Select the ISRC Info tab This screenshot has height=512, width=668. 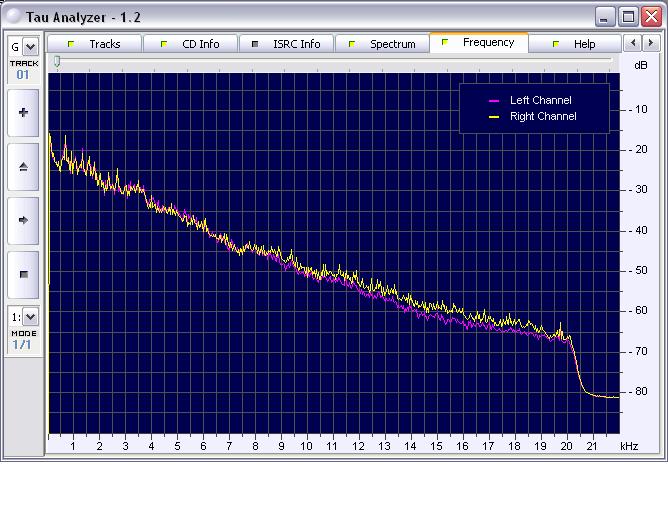point(286,44)
